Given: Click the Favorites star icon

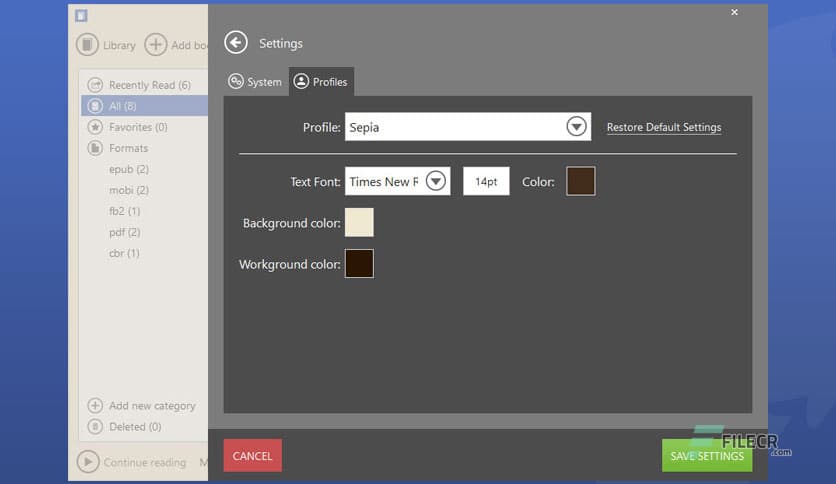Looking at the screenshot, I should (95, 127).
